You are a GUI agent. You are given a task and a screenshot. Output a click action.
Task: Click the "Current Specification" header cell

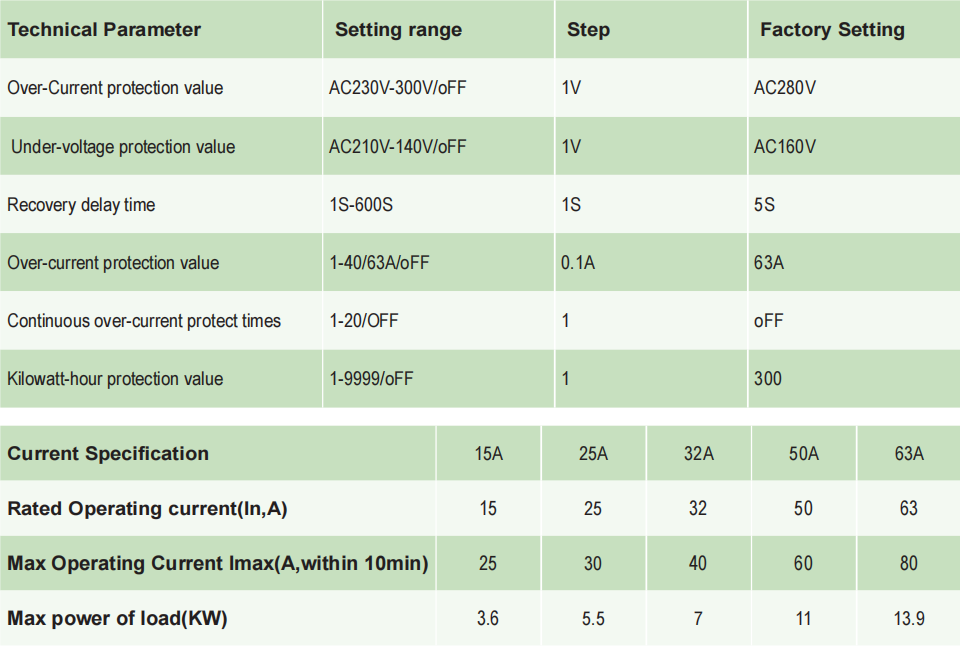coord(108,454)
